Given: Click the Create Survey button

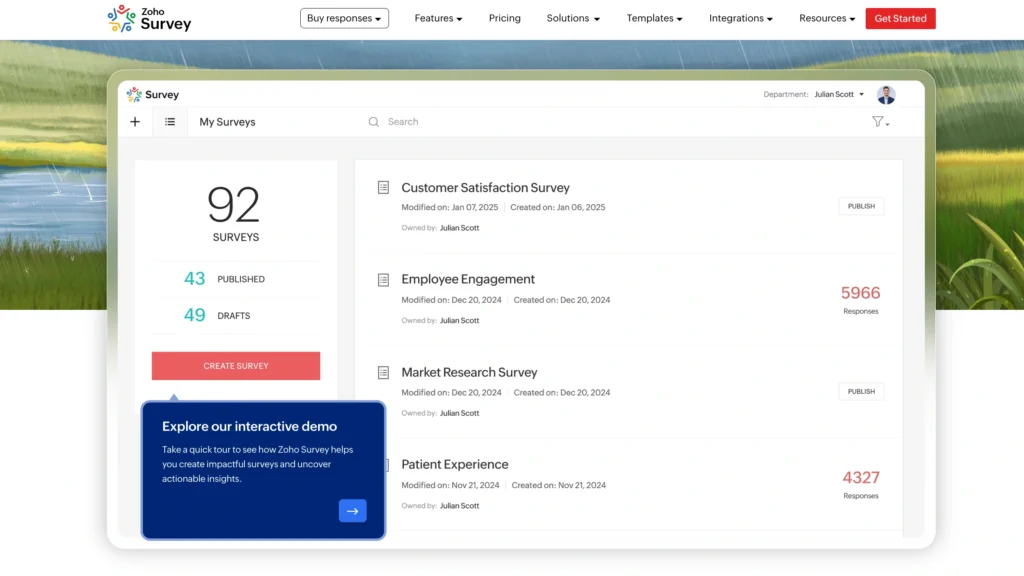Looking at the screenshot, I should click(x=236, y=366).
